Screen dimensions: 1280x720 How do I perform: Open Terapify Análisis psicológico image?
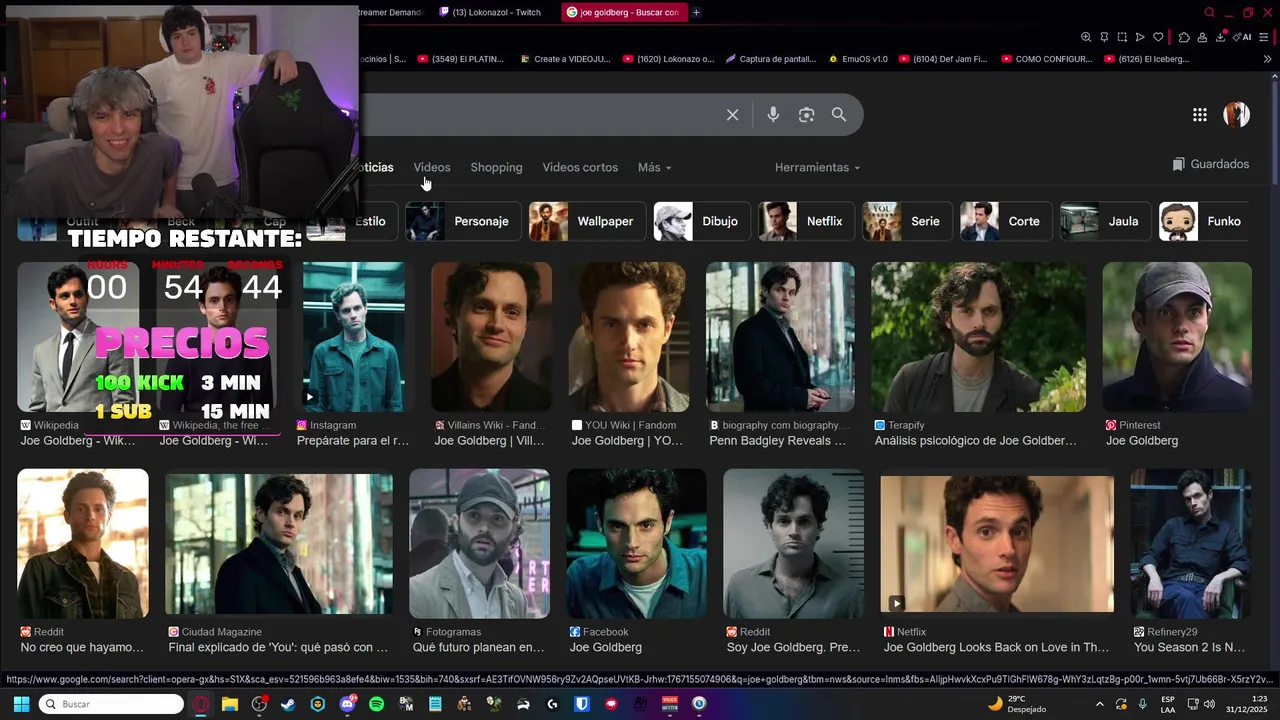coord(978,337)
